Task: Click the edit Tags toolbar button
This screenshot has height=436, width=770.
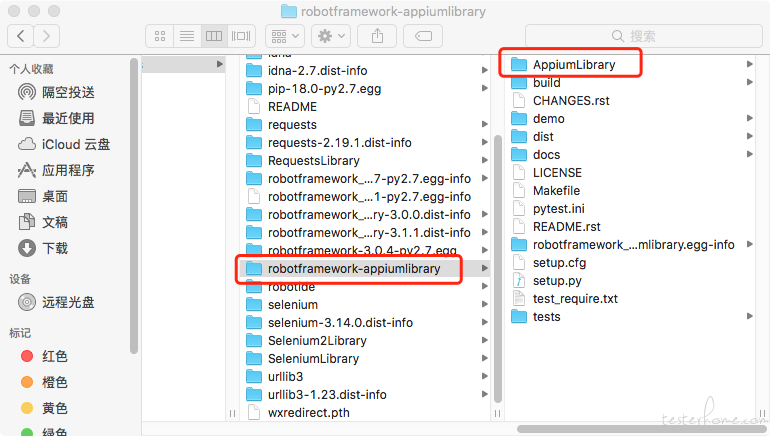Action: [423, 36]
